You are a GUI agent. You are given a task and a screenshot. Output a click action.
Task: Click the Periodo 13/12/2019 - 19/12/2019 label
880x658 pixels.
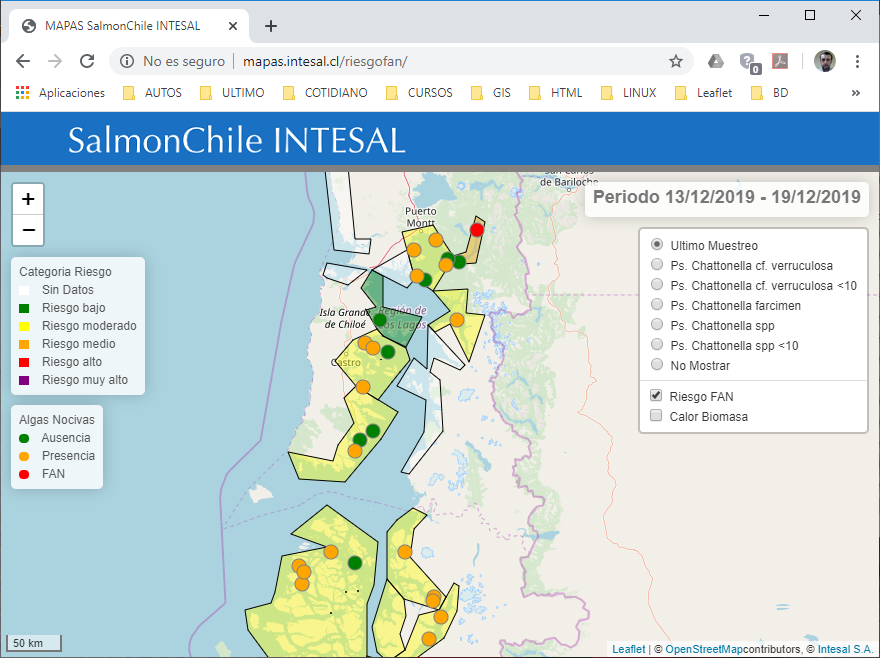[727, 197]
